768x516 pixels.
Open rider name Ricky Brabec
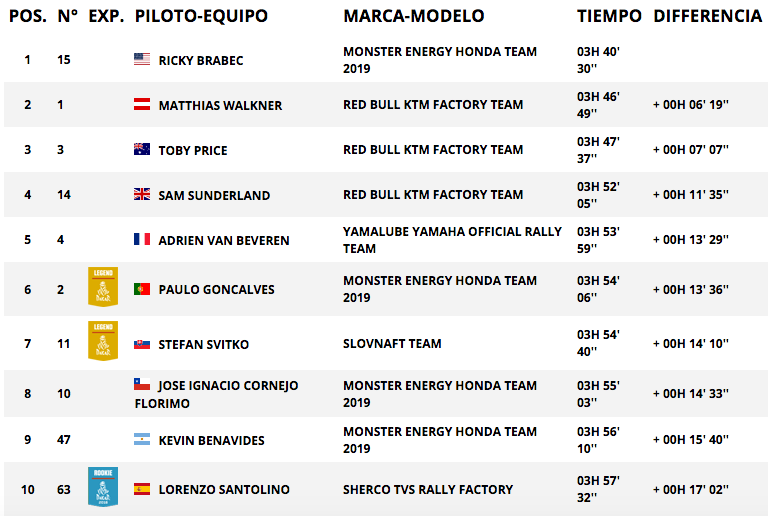[x=201, y=60]
